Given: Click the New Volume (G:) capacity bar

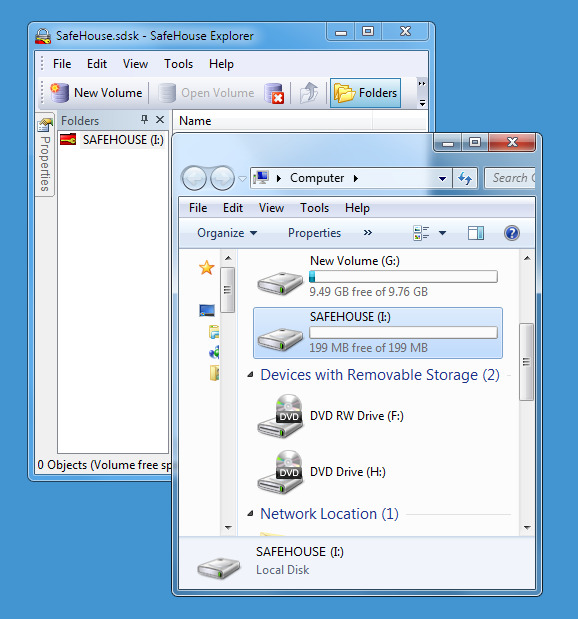Looking at the screenshot, I should click(403, 276).
